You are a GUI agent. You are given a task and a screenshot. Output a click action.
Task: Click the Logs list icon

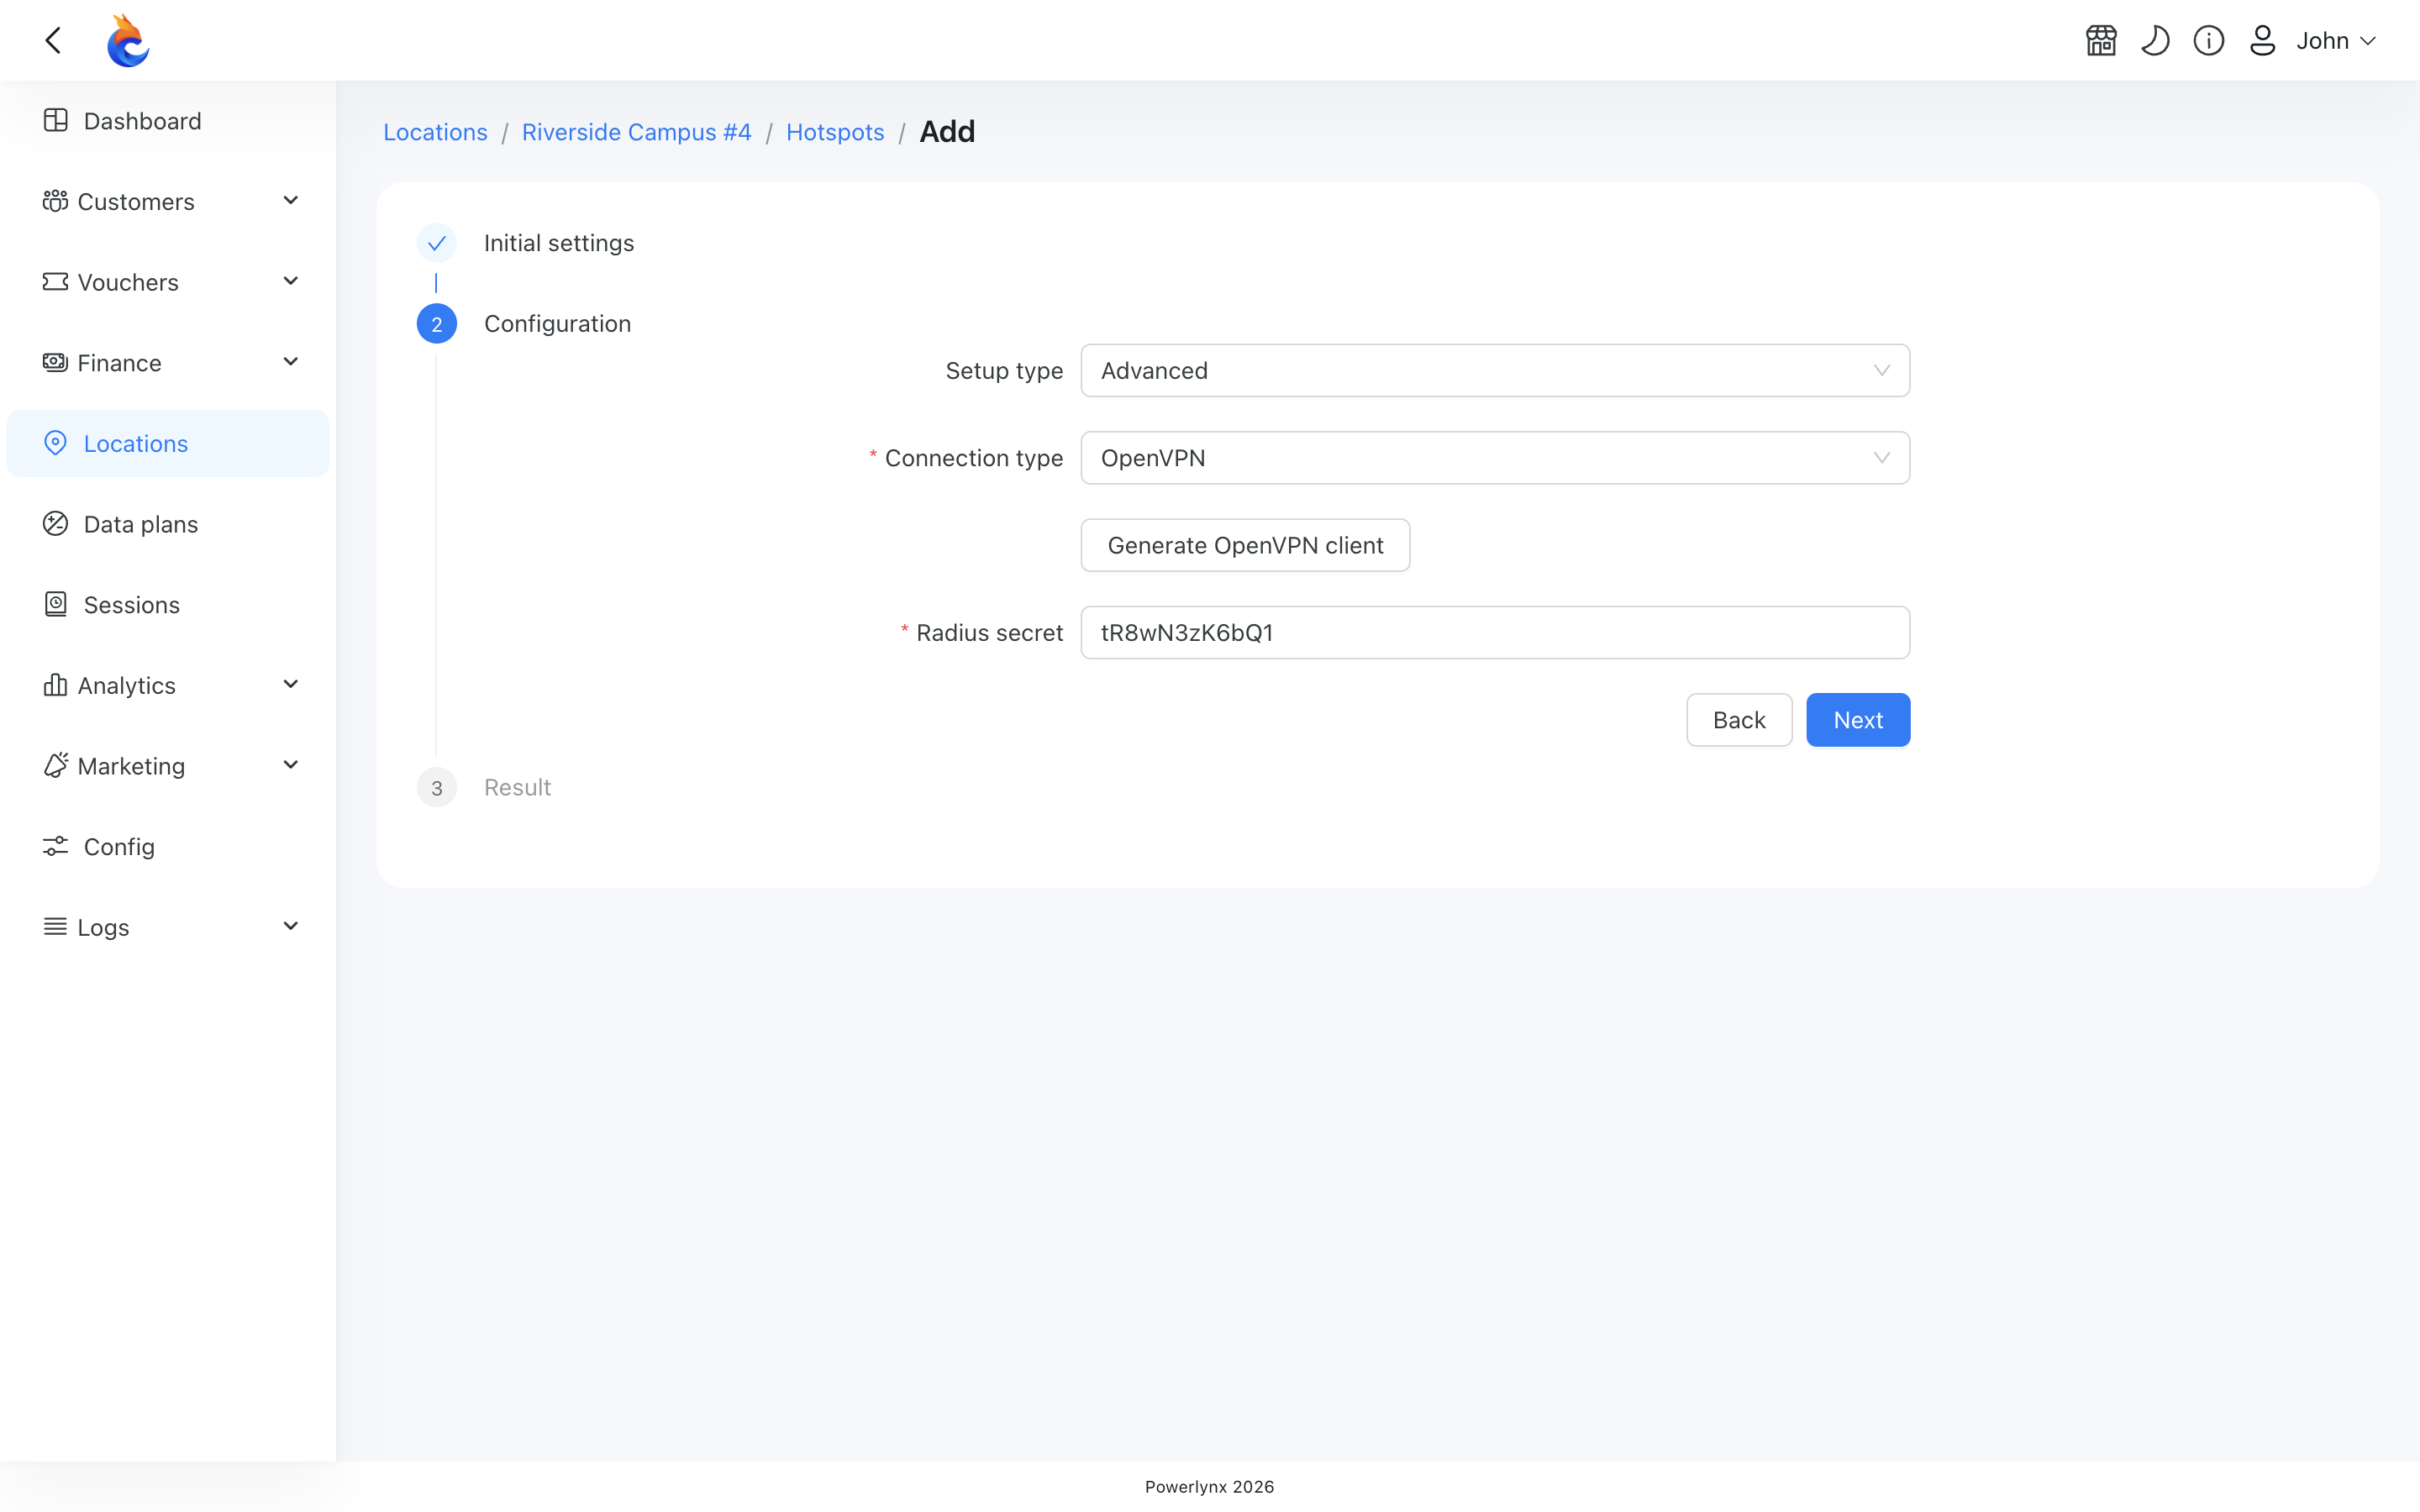[55, 927]
